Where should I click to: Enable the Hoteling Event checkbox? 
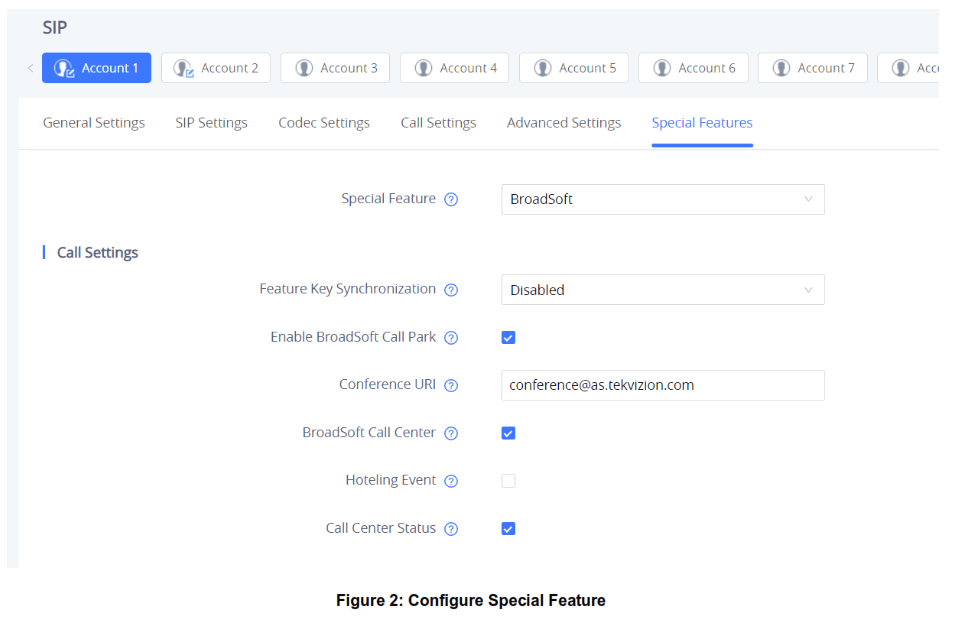pos(508,481)
